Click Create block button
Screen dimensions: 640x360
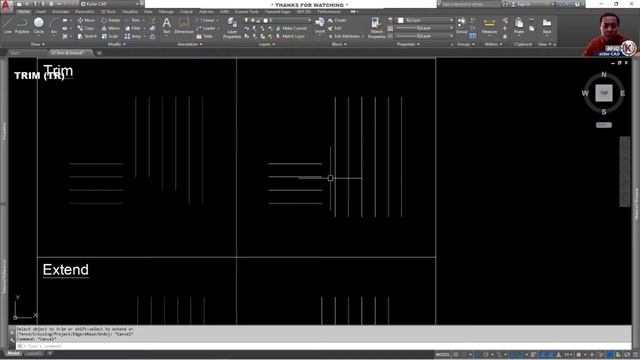[337, 20]
